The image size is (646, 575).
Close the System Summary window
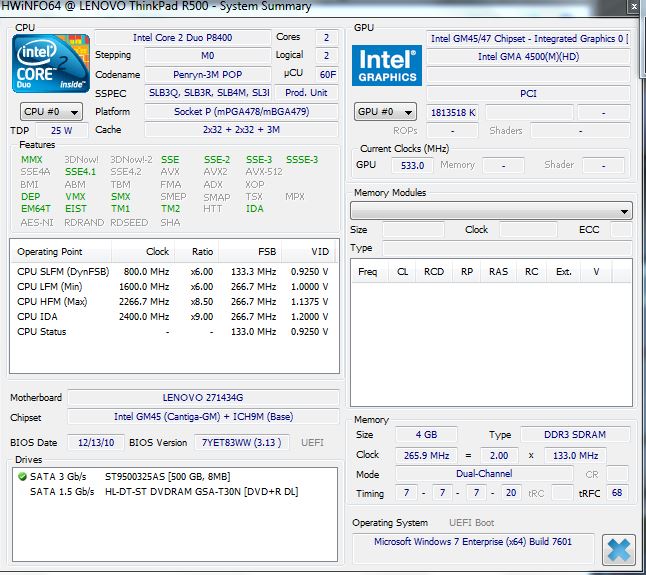pyautogui.click(x=634, y=7)
